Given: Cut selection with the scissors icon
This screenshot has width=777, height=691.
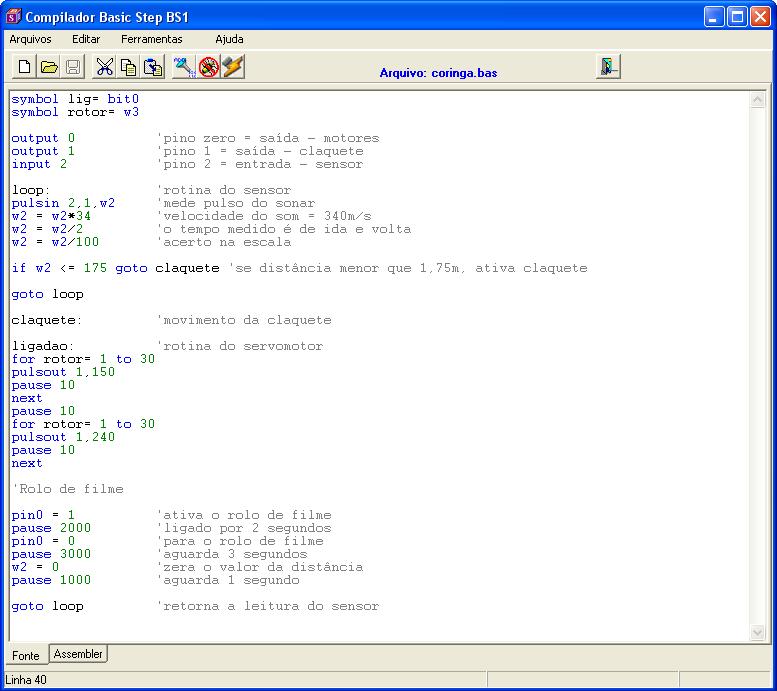Looking at the screenshot, I should (104, 66).
